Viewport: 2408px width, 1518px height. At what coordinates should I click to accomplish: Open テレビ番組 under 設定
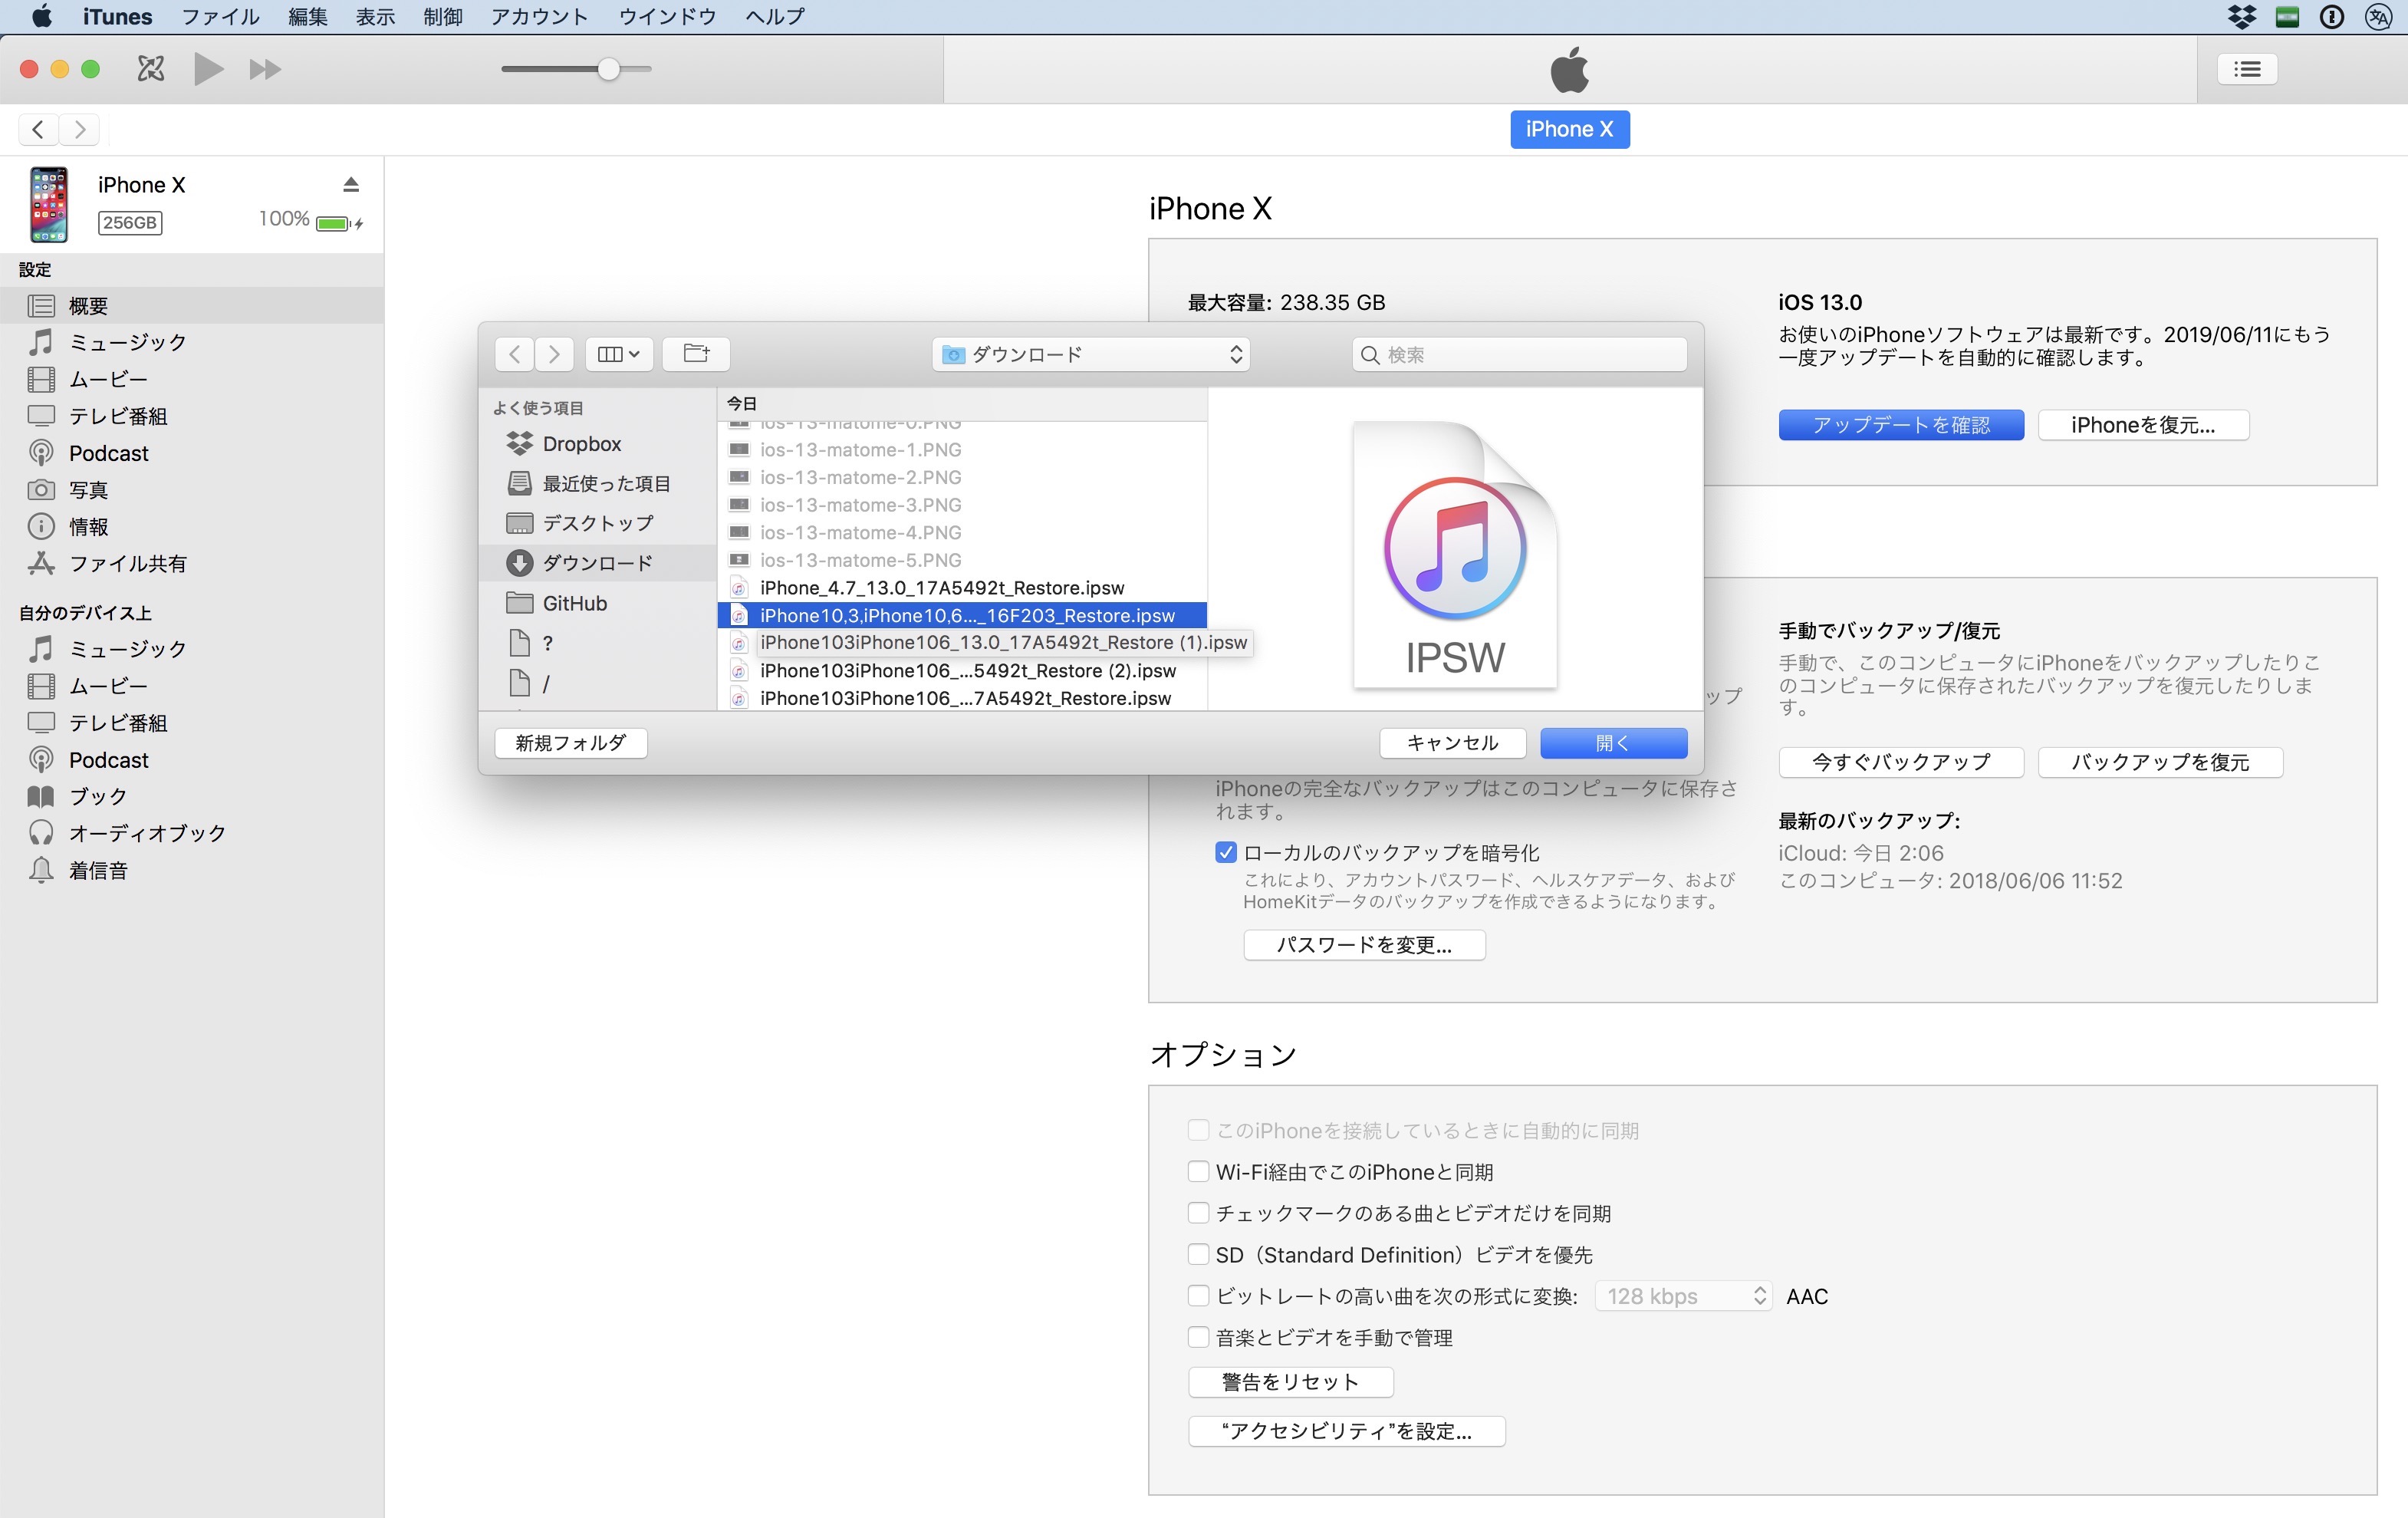[x=192, y=416]
